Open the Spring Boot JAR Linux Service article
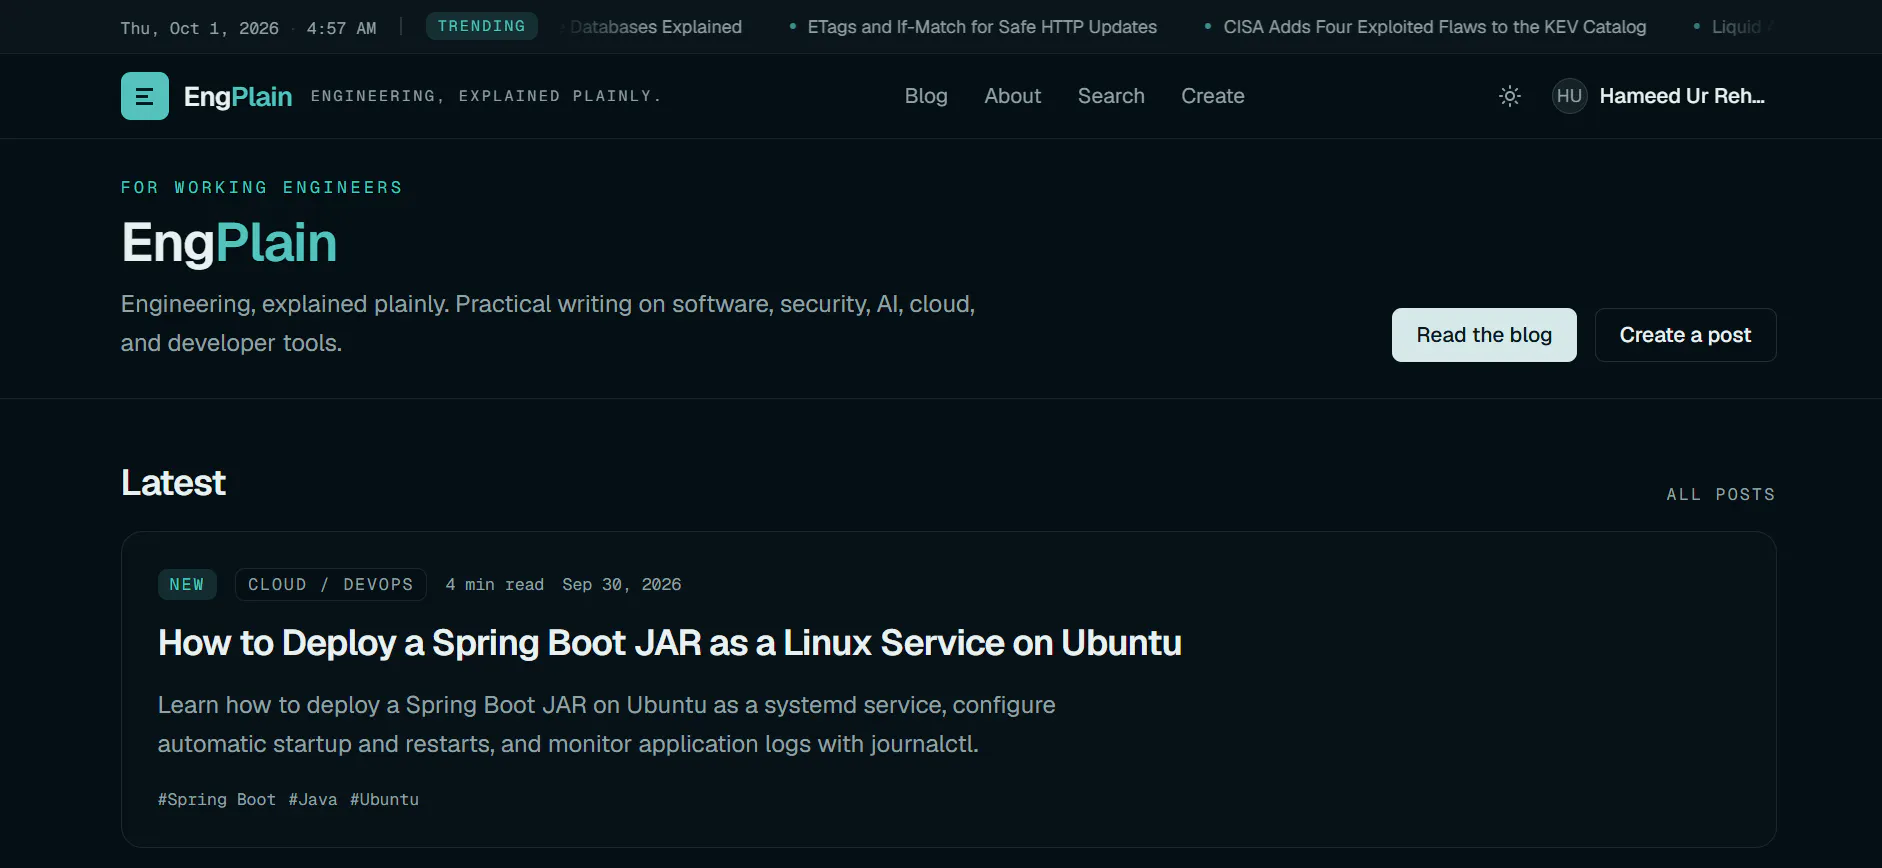 pyautogui.click(x=670, y=643)
